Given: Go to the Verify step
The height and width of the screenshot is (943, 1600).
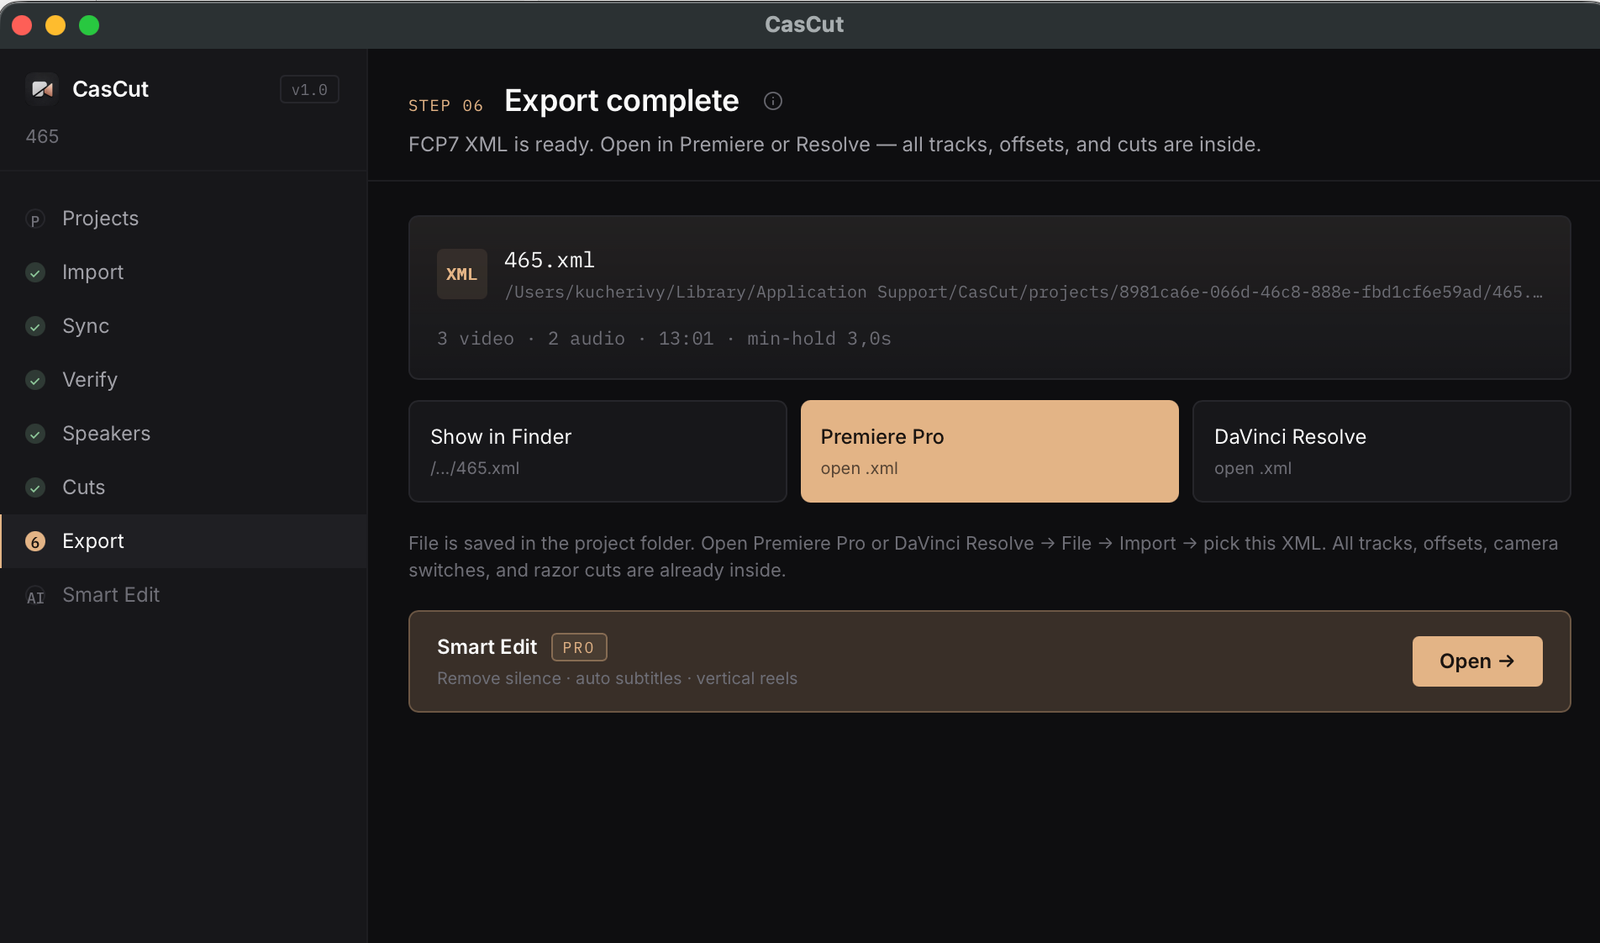Looking at the screenshot, I should 184,380.
